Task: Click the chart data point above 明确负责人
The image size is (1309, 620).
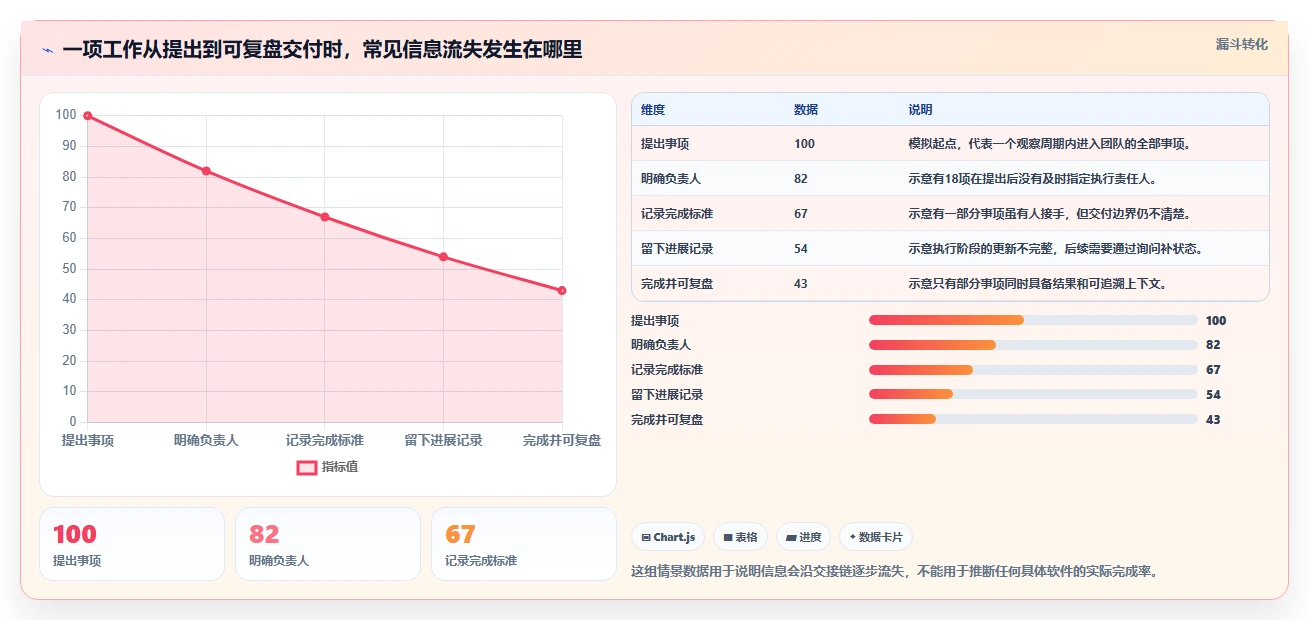Action: tap(206, 171)
